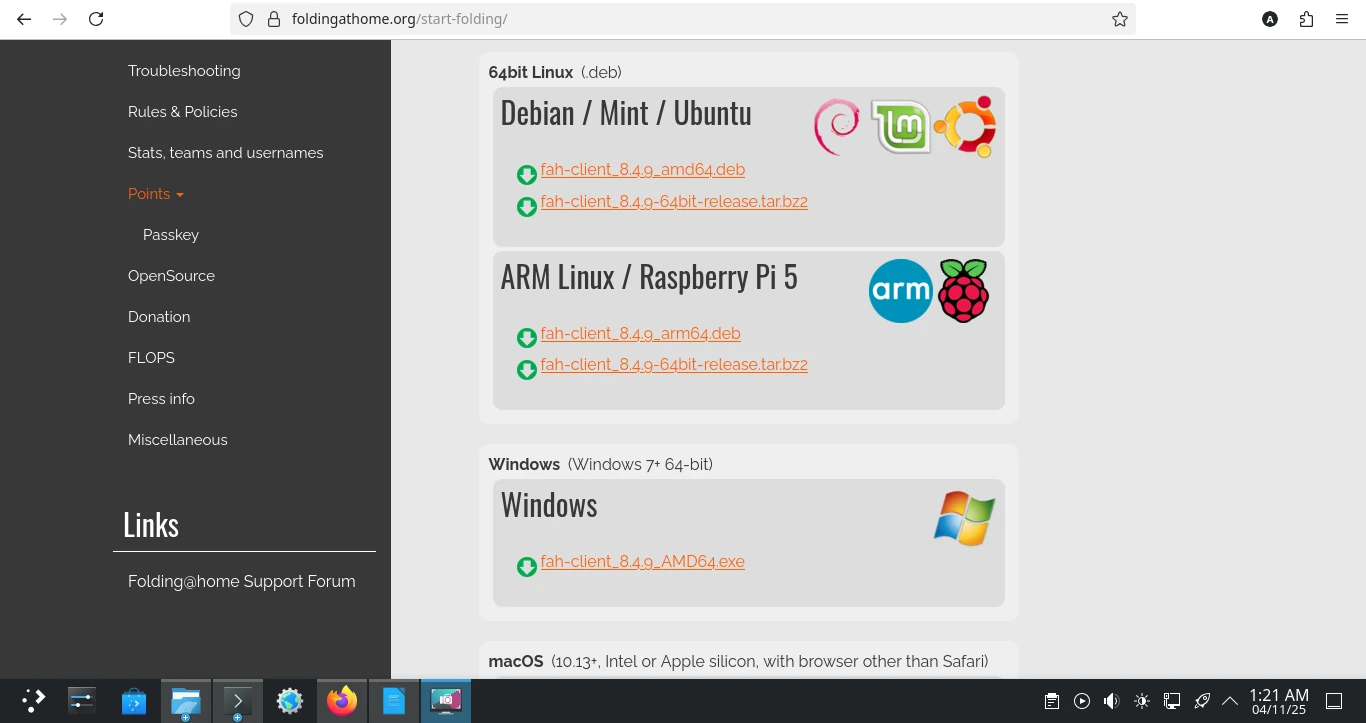The width and height of the screenshot is (1366, 723).
Task: Open the brightness control in the system tray
Action: pos(1141,700)
